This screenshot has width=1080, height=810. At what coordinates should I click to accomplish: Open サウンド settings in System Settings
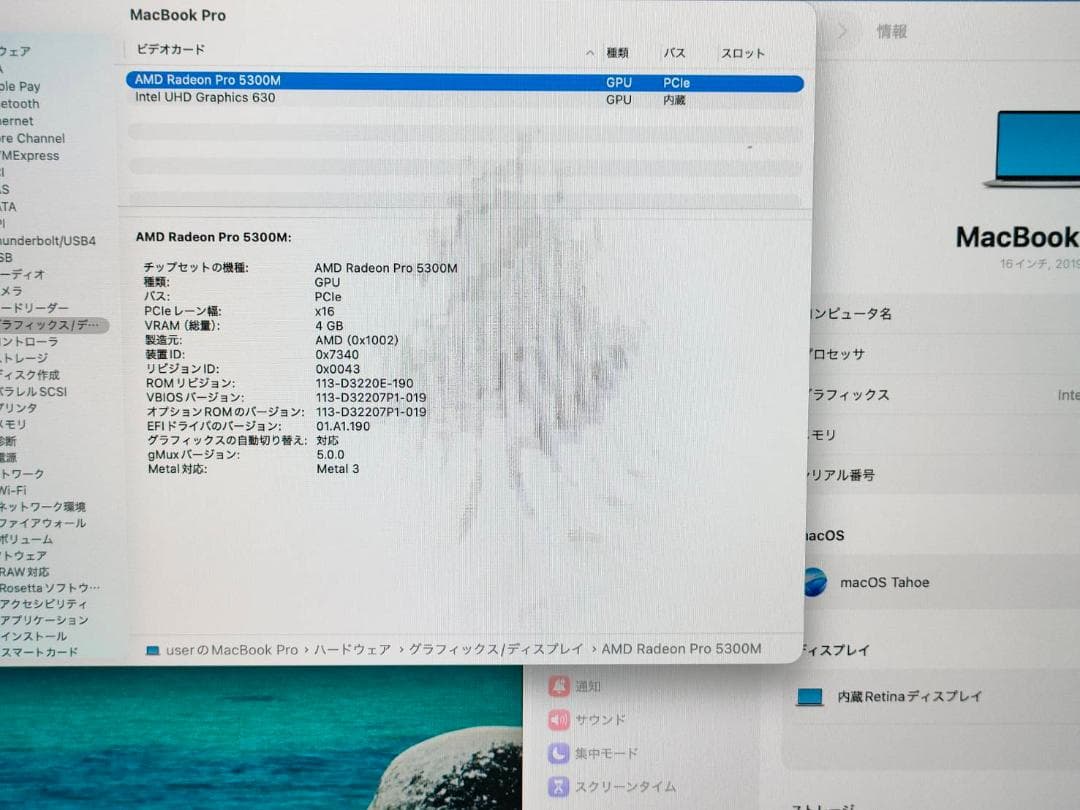[x=601, y=720]
